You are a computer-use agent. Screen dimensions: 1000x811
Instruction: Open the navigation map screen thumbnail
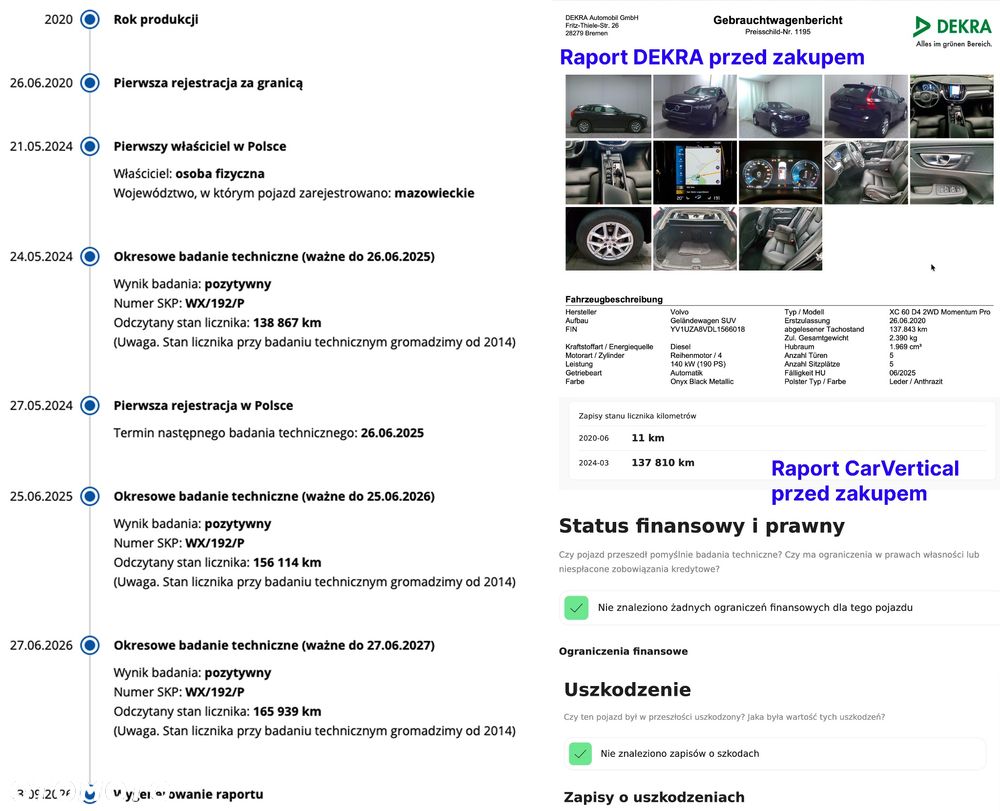click(695, 172)
